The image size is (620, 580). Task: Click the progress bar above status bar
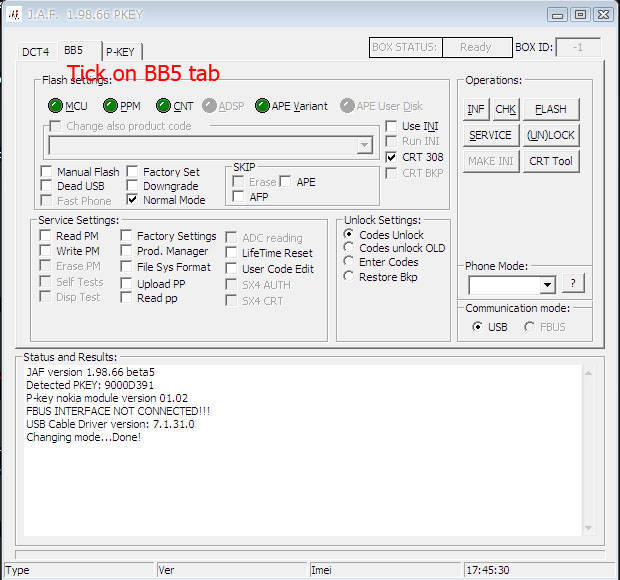click(x=310, y=554)
